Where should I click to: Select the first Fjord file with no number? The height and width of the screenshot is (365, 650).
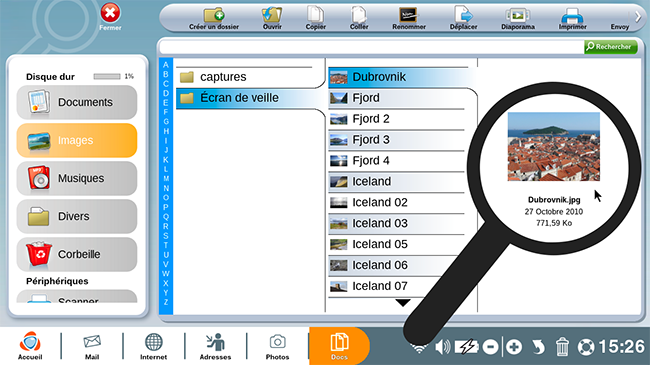pyautogui.click(x=397, y=98)
